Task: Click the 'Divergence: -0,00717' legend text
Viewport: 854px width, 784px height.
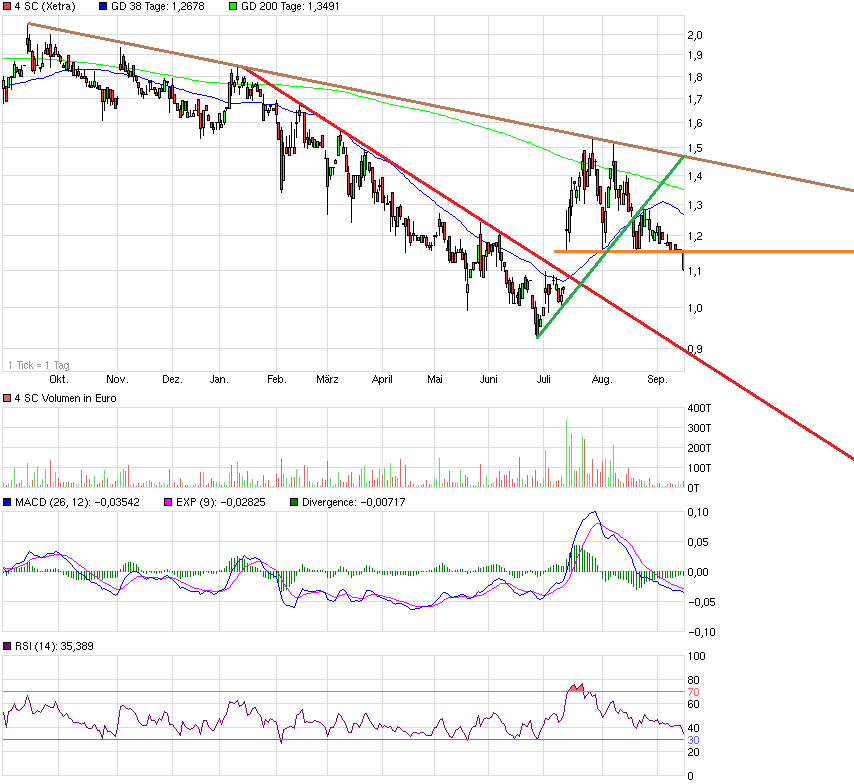Action: click(x=353, y=502)
